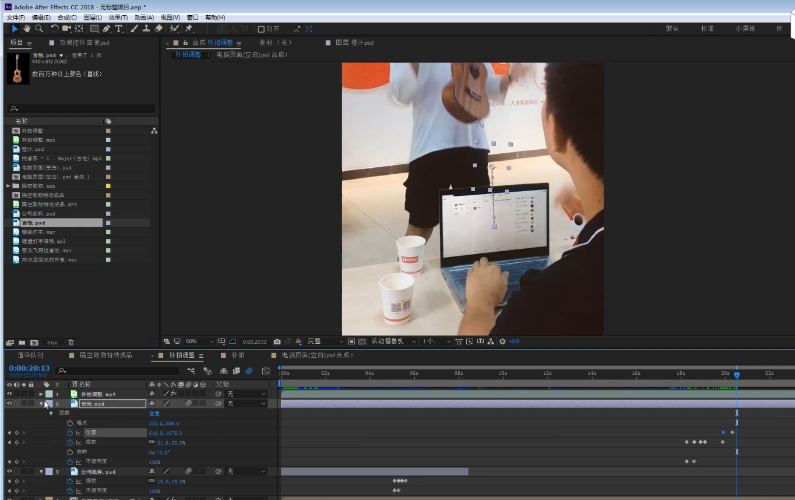
Task: Select the Rectangle shape tool
Action: 94,29
